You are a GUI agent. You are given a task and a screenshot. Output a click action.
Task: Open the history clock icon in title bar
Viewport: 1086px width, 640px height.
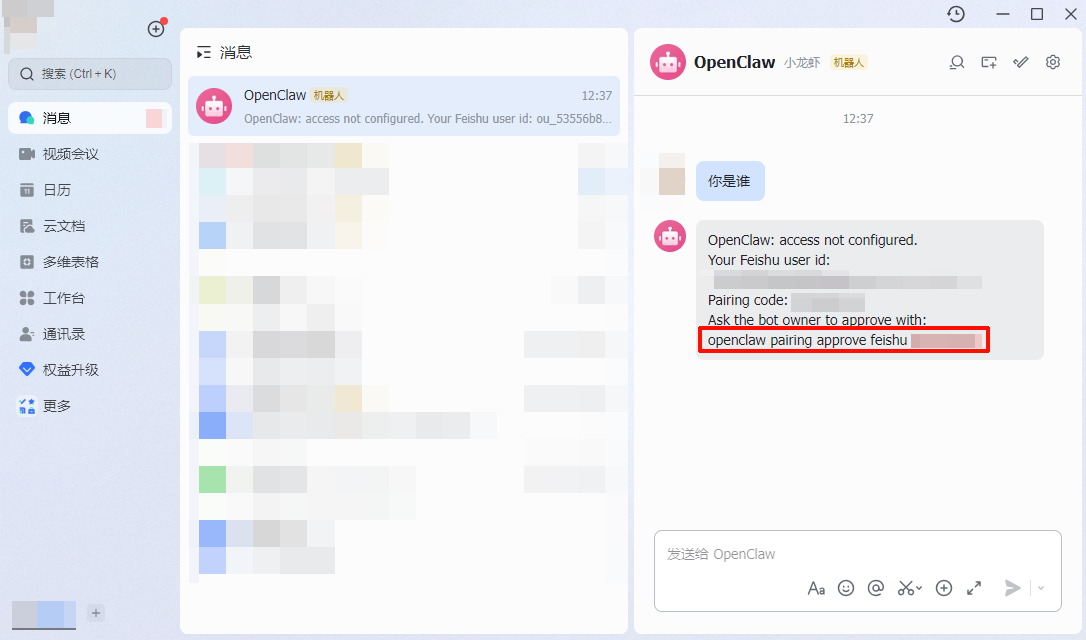[956, 14]
